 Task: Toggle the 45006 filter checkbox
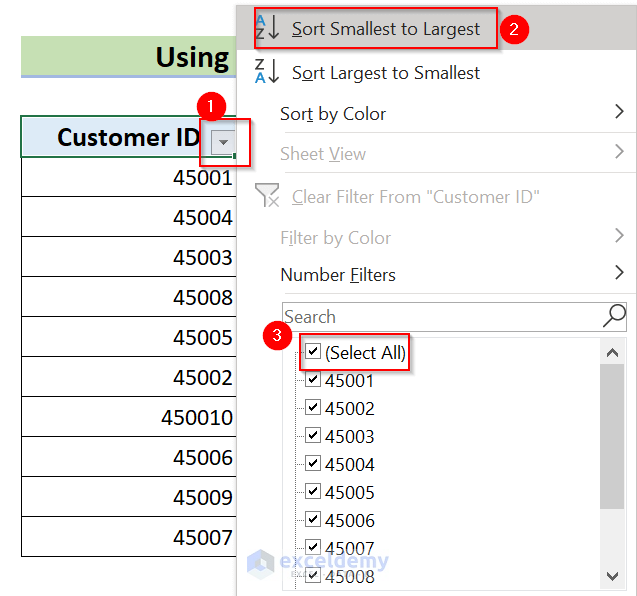click(313, 520)
